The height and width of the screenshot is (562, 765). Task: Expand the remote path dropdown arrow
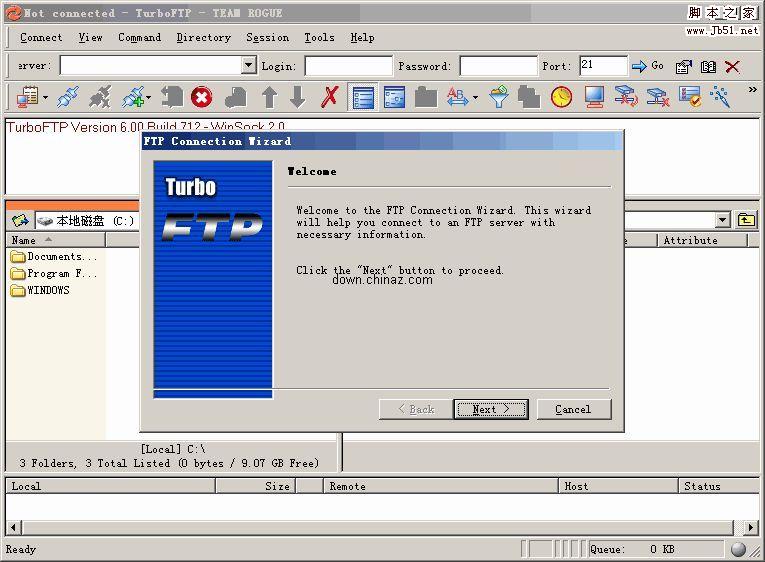coord(722,220)
